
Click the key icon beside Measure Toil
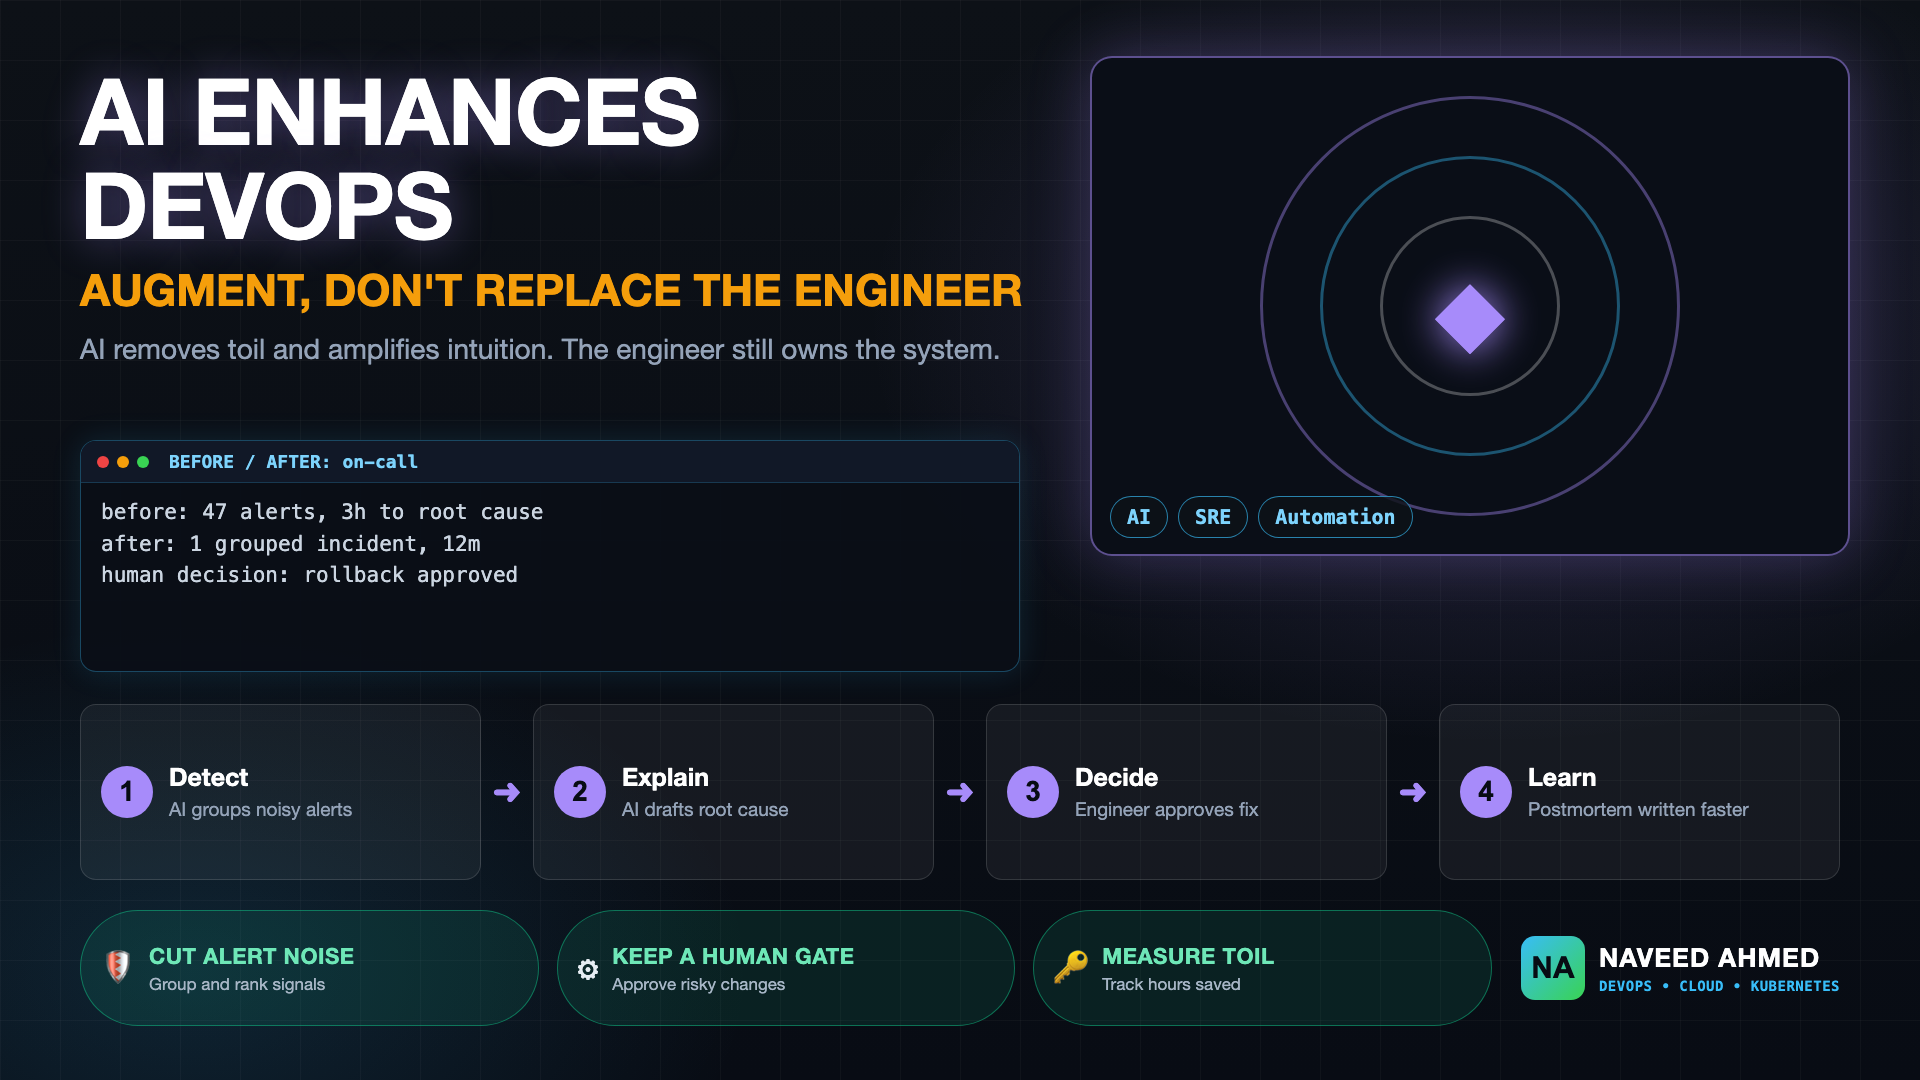(x=1071, y=967)
